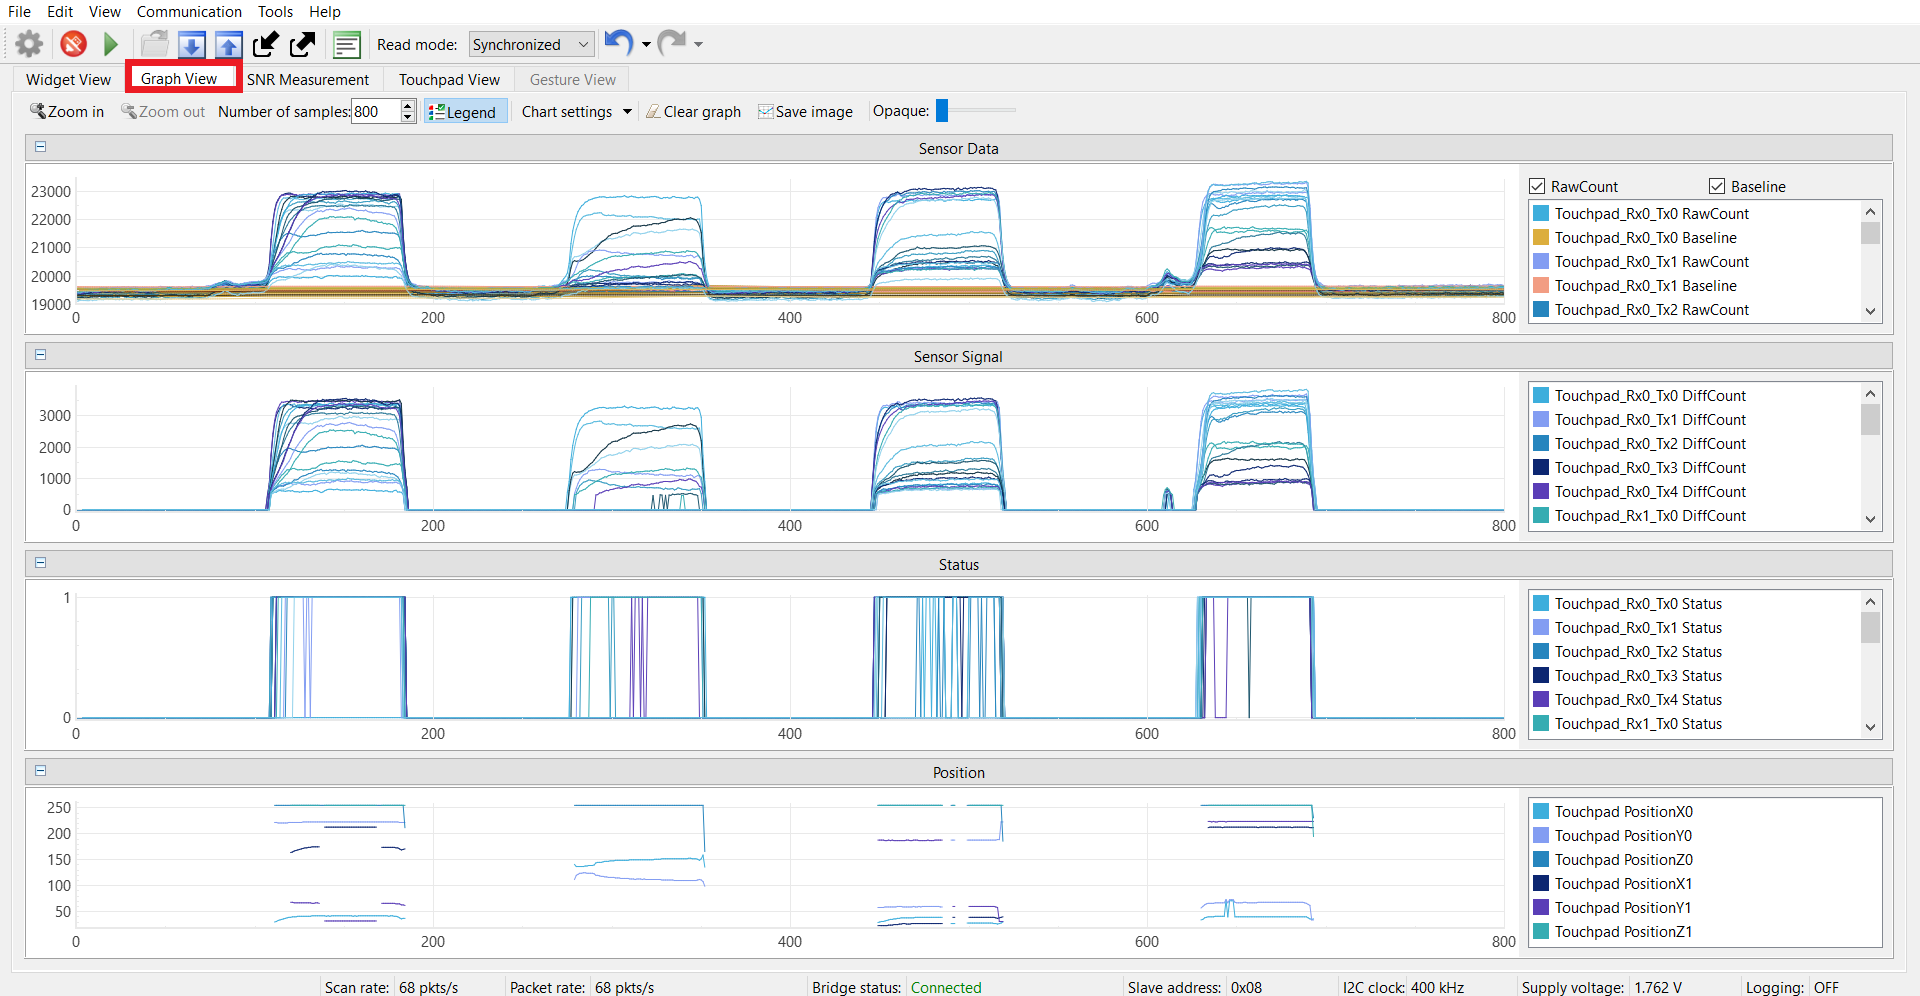Open the File menu

[x=19, y=11]
